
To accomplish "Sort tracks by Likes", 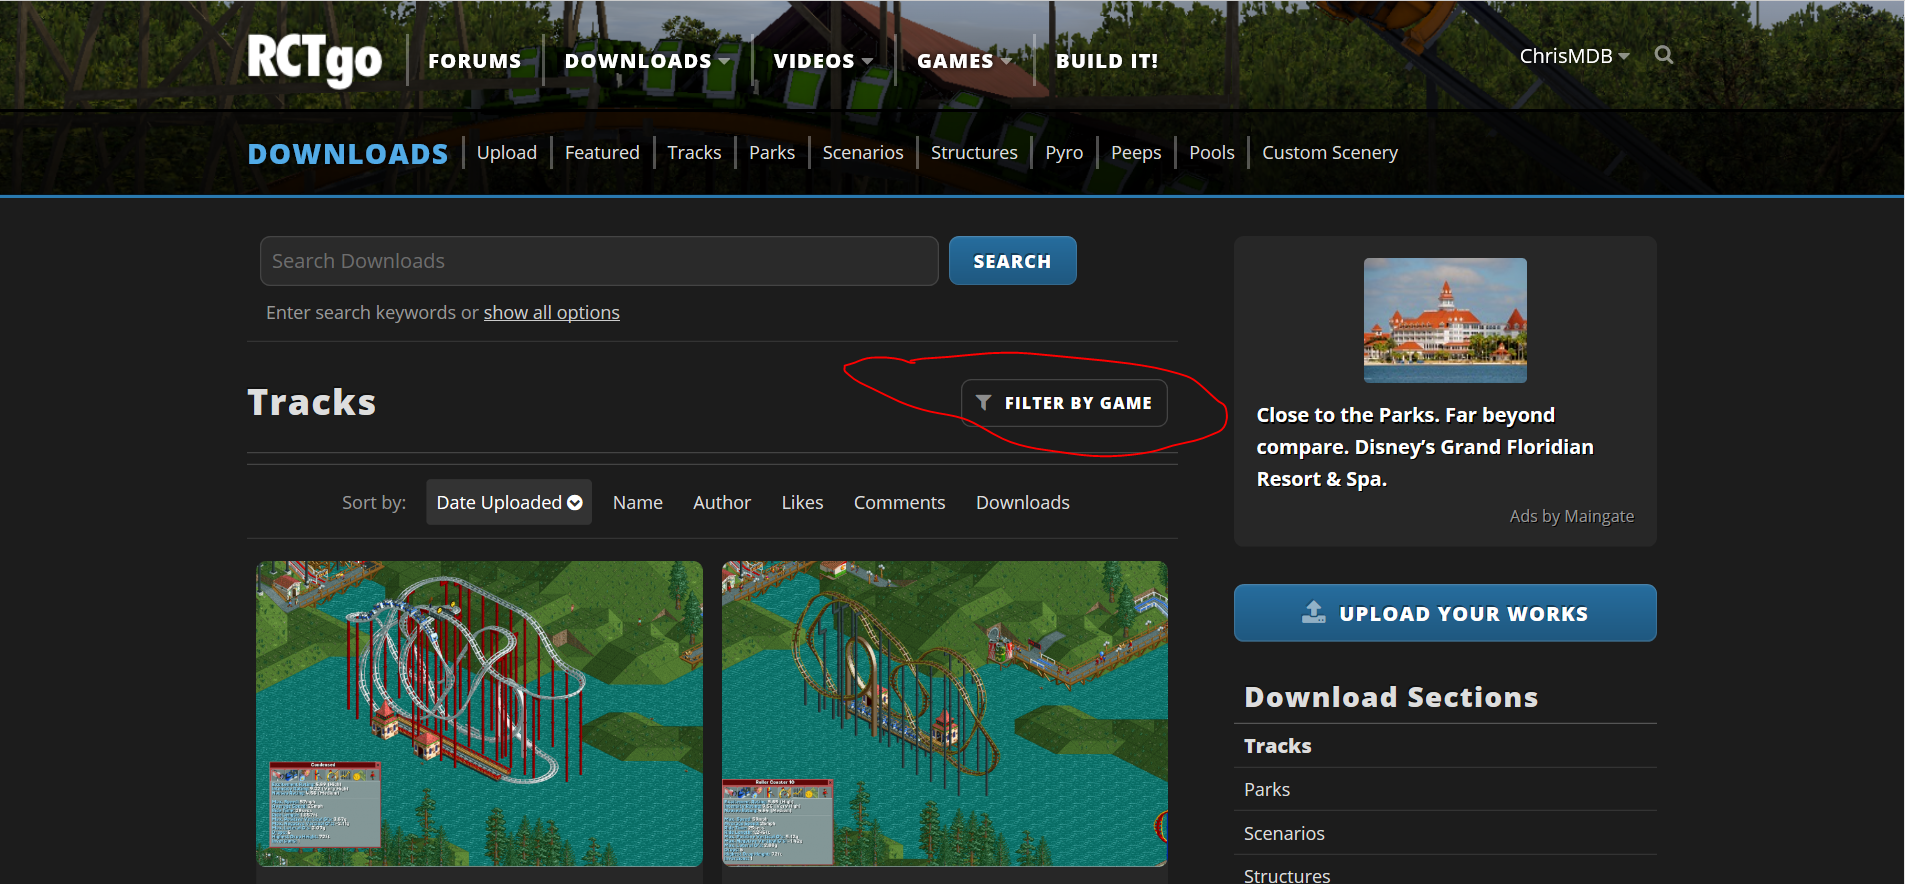I will (802, 503).
